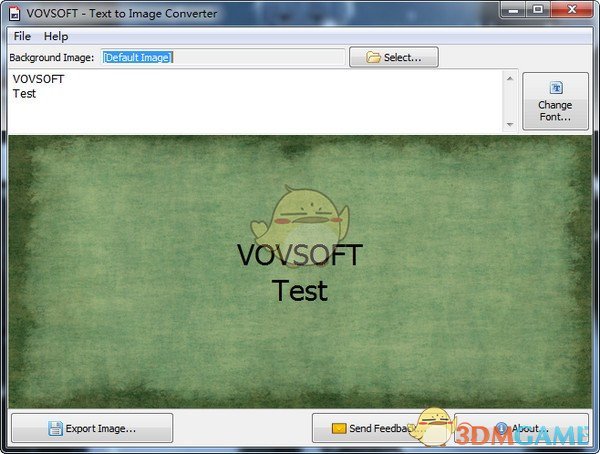Screen dimensions: 600x454
Task: Open the Help menu
Action: pos(56,36)
